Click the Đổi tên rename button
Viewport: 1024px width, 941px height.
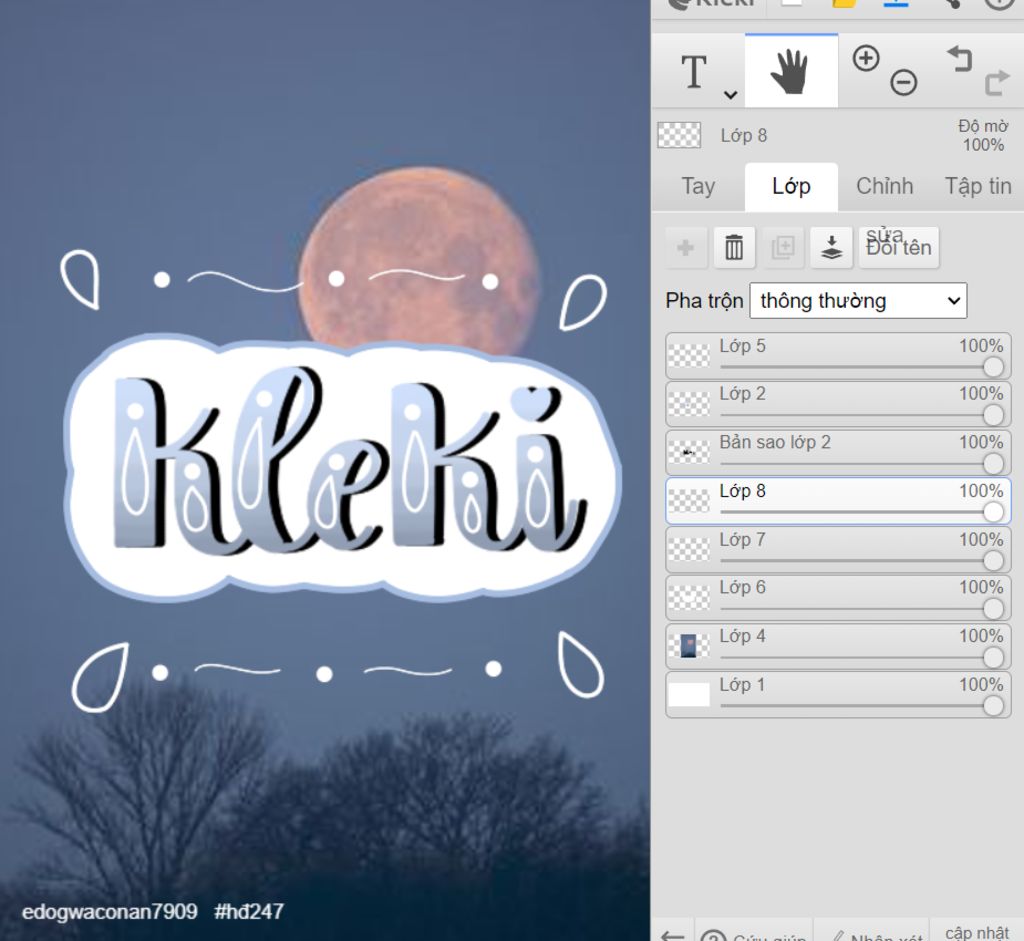899,247
